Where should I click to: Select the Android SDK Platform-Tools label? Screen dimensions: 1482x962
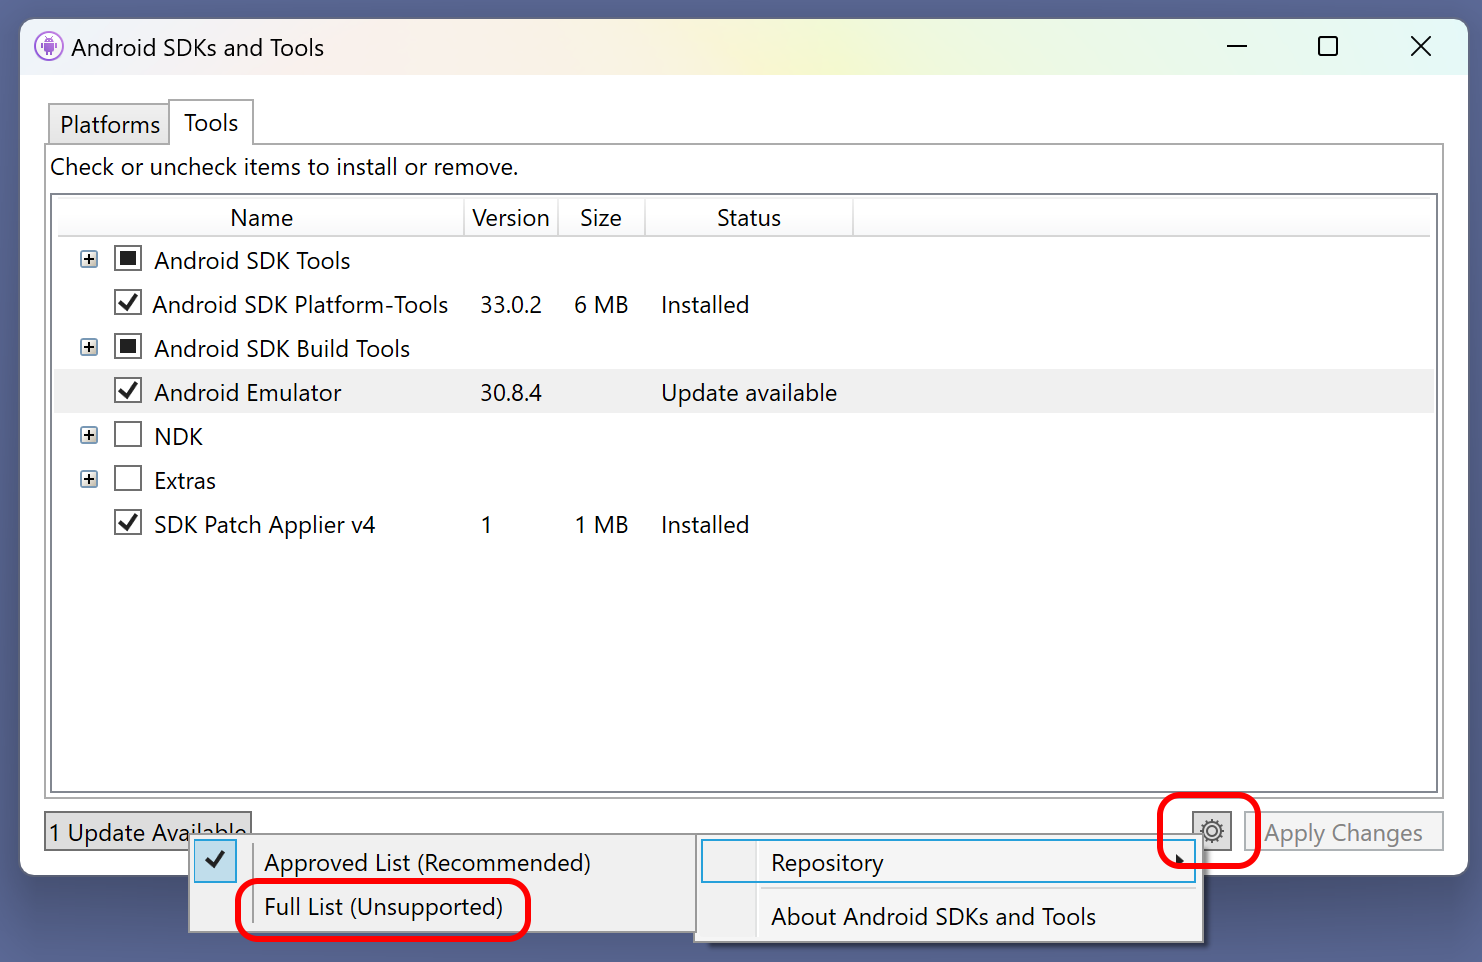(x=300, y=305)
